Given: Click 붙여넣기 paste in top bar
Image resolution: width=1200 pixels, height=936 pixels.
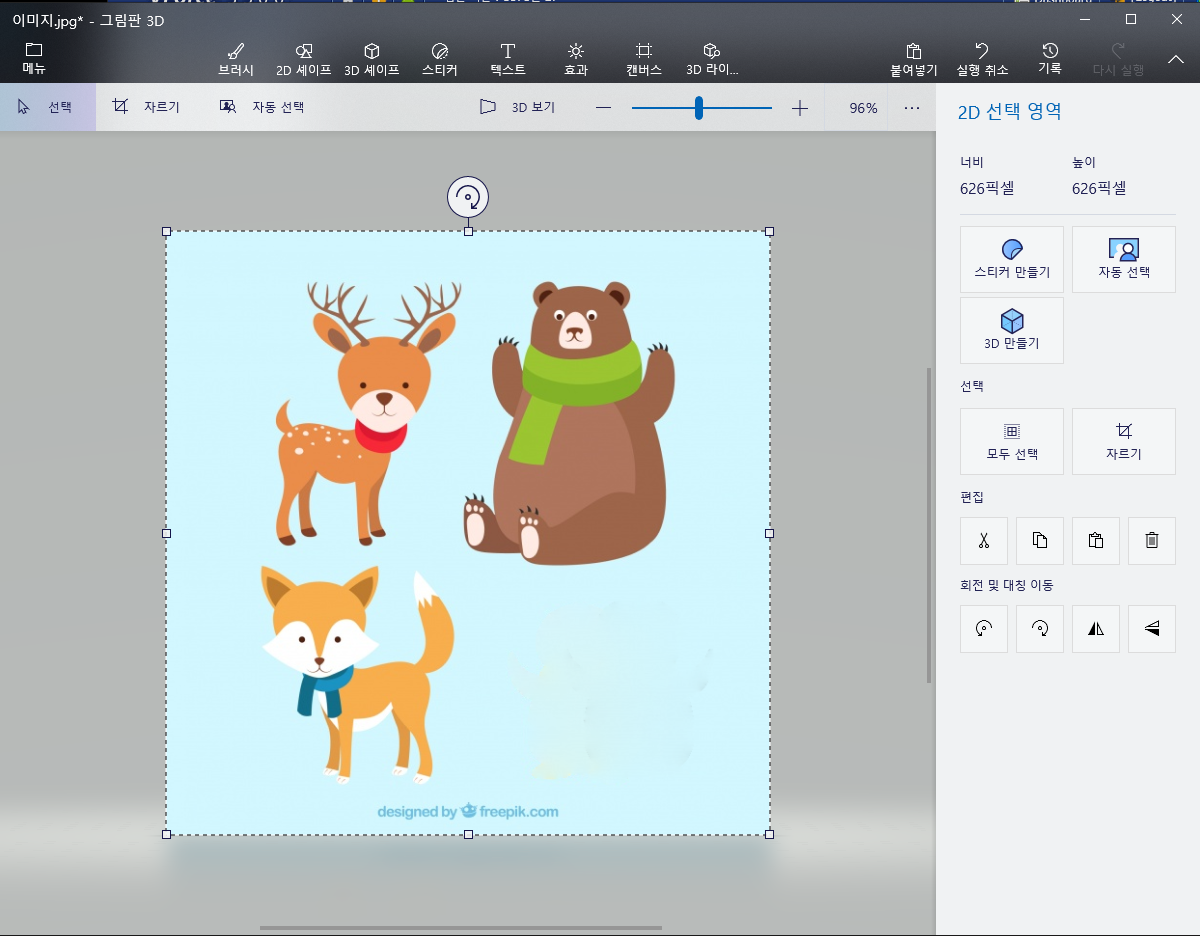Looking at the screenshot, I should click(x=914, y=60).
